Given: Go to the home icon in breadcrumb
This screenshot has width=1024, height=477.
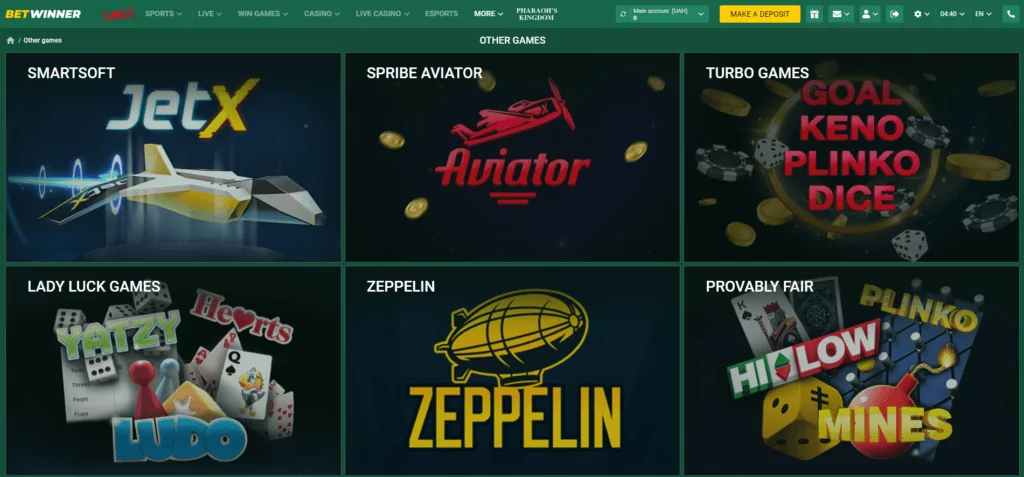Looking at the screenshot, I should pyautogui.click(x=10, y=41).
